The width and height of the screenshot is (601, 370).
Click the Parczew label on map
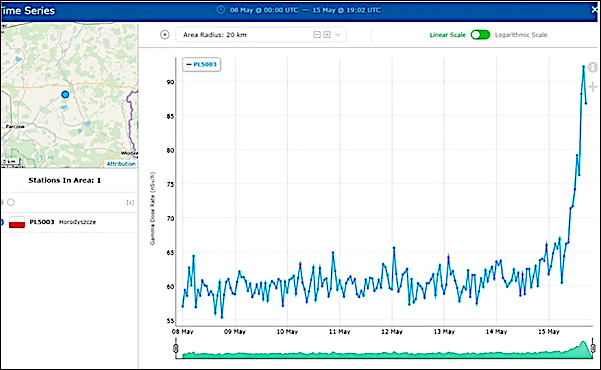click(x=15, y=126)
